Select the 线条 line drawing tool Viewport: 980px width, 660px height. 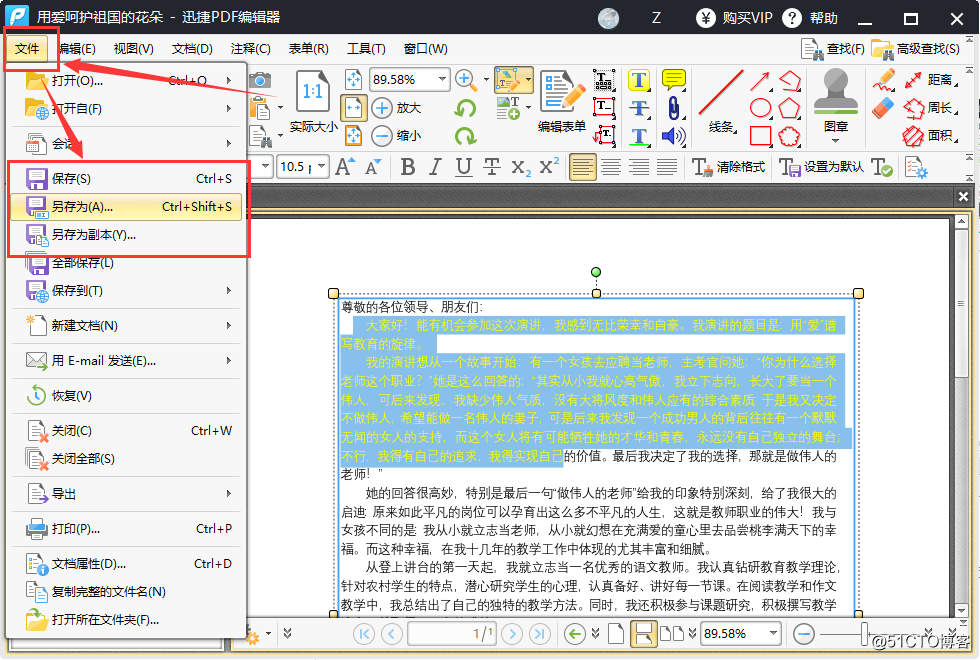point(721,101)
